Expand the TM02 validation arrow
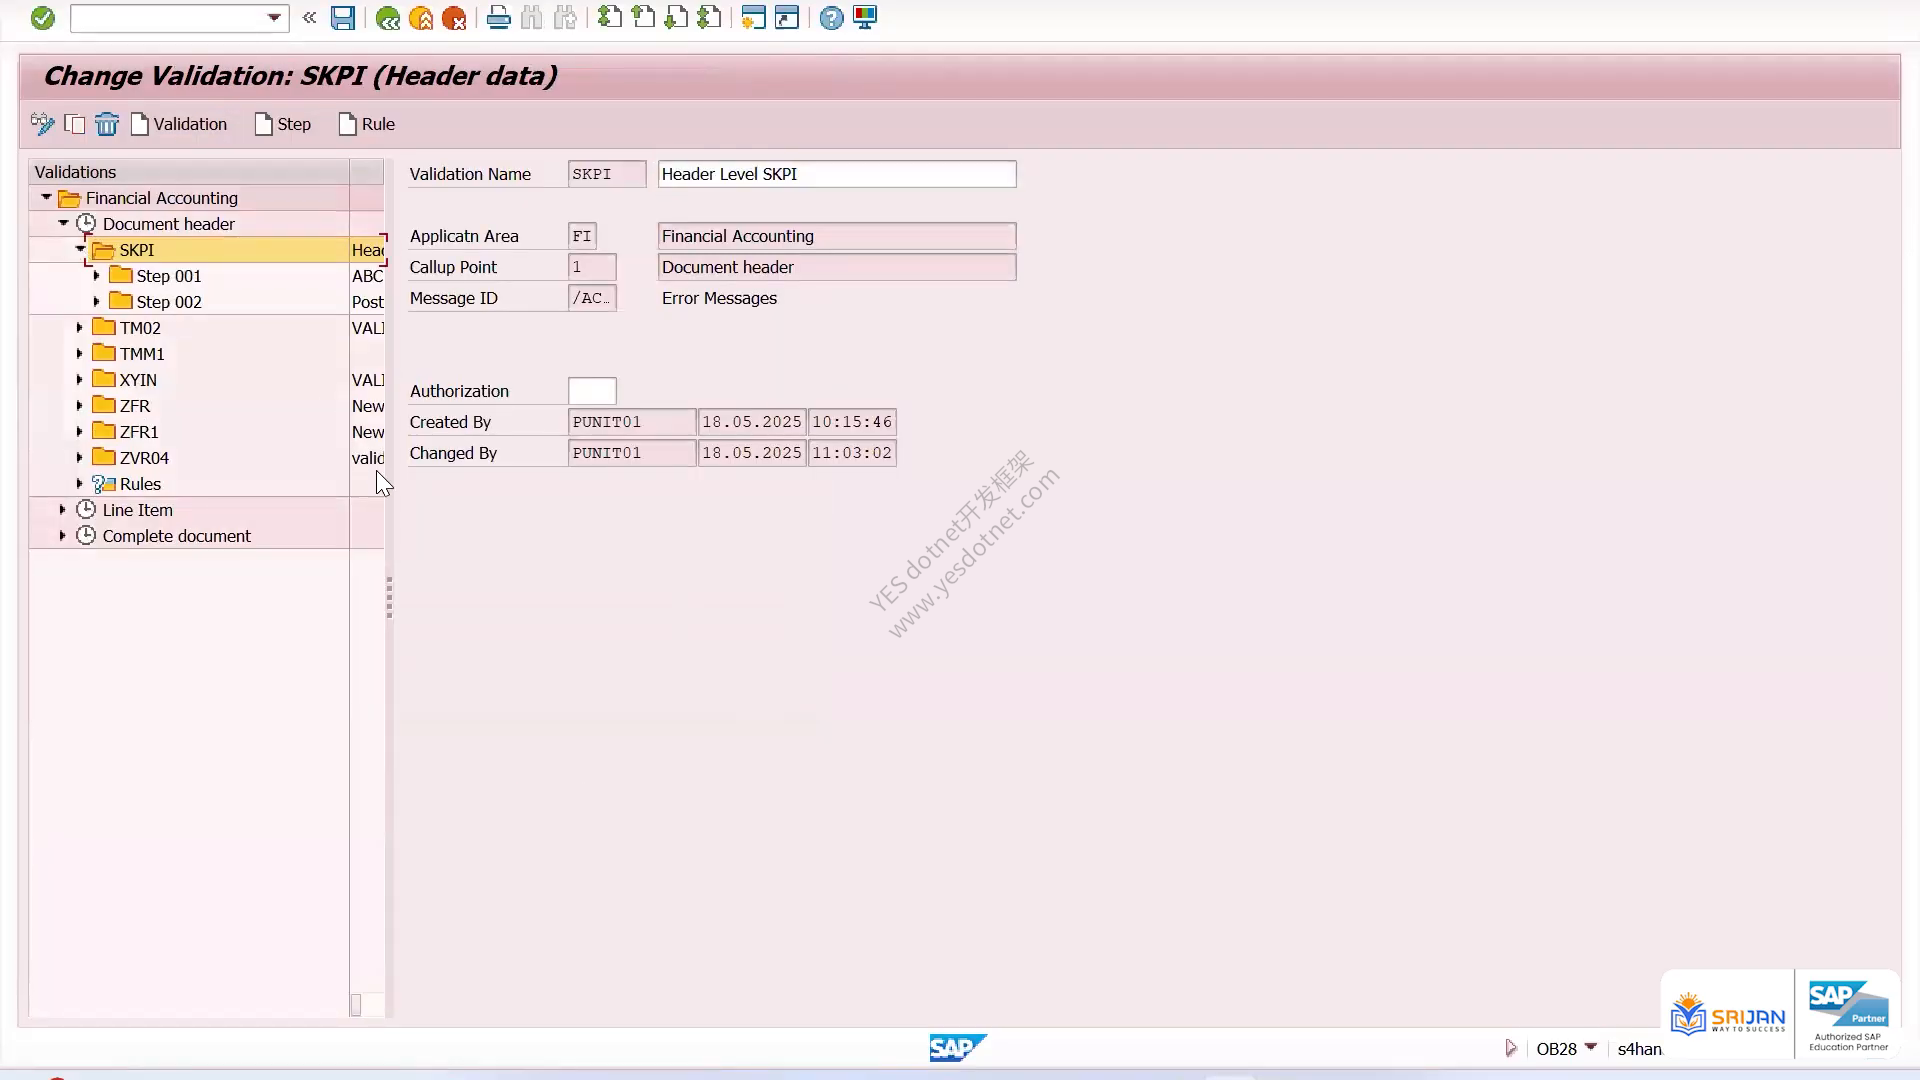Viewport: 1920px width, 1080px height. point(79,327)
